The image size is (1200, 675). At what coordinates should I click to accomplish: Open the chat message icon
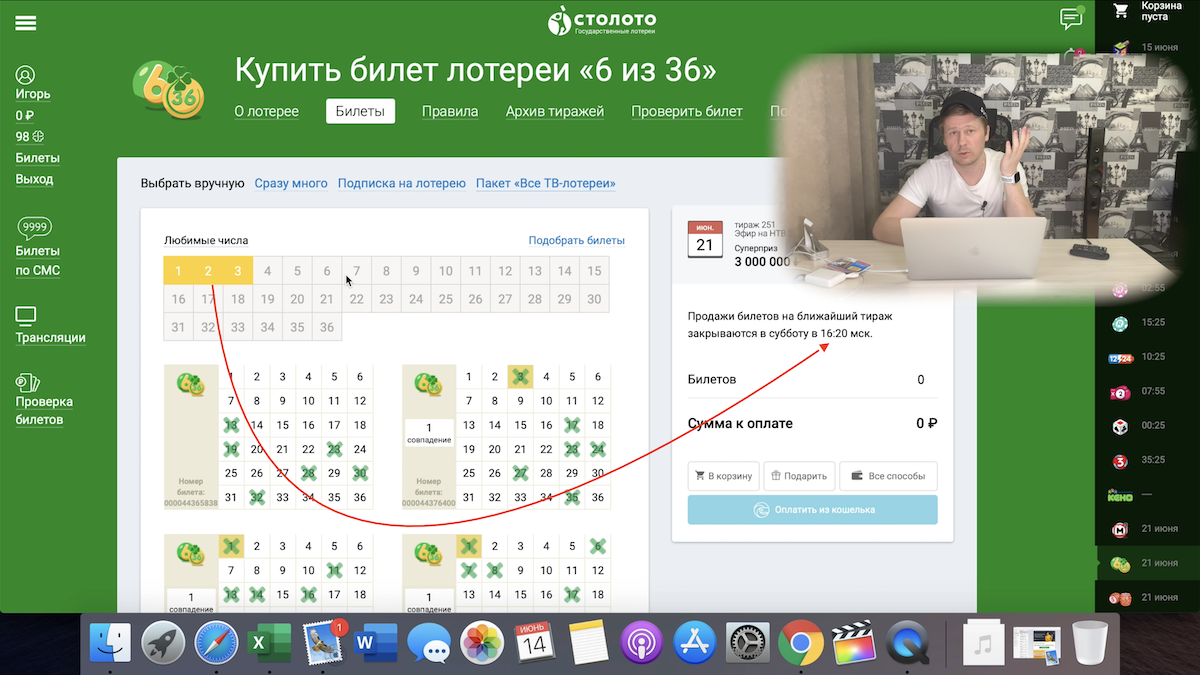[x=1071, y=18]
